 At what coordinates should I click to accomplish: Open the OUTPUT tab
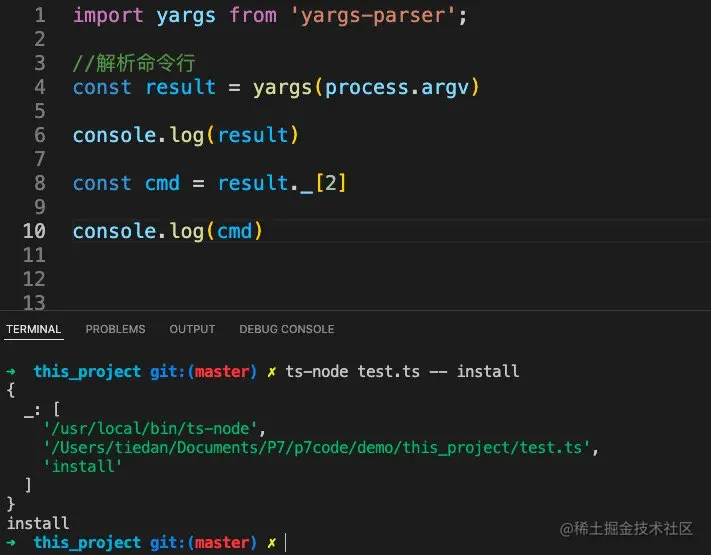(x=192, y=329)
